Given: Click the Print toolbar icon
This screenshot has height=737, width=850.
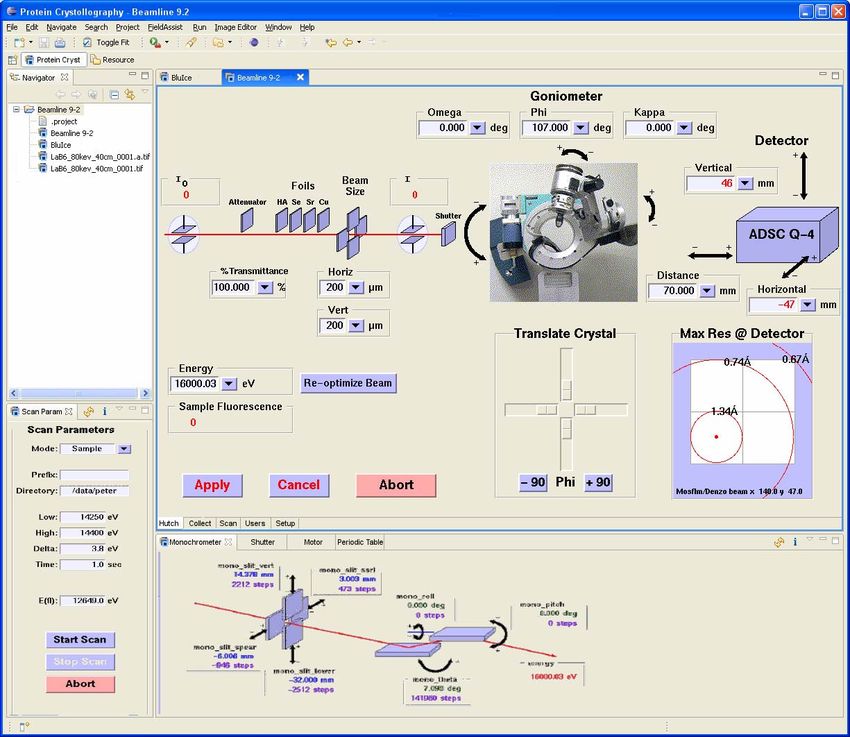Looking at the screenshot, I should (60, 42).
